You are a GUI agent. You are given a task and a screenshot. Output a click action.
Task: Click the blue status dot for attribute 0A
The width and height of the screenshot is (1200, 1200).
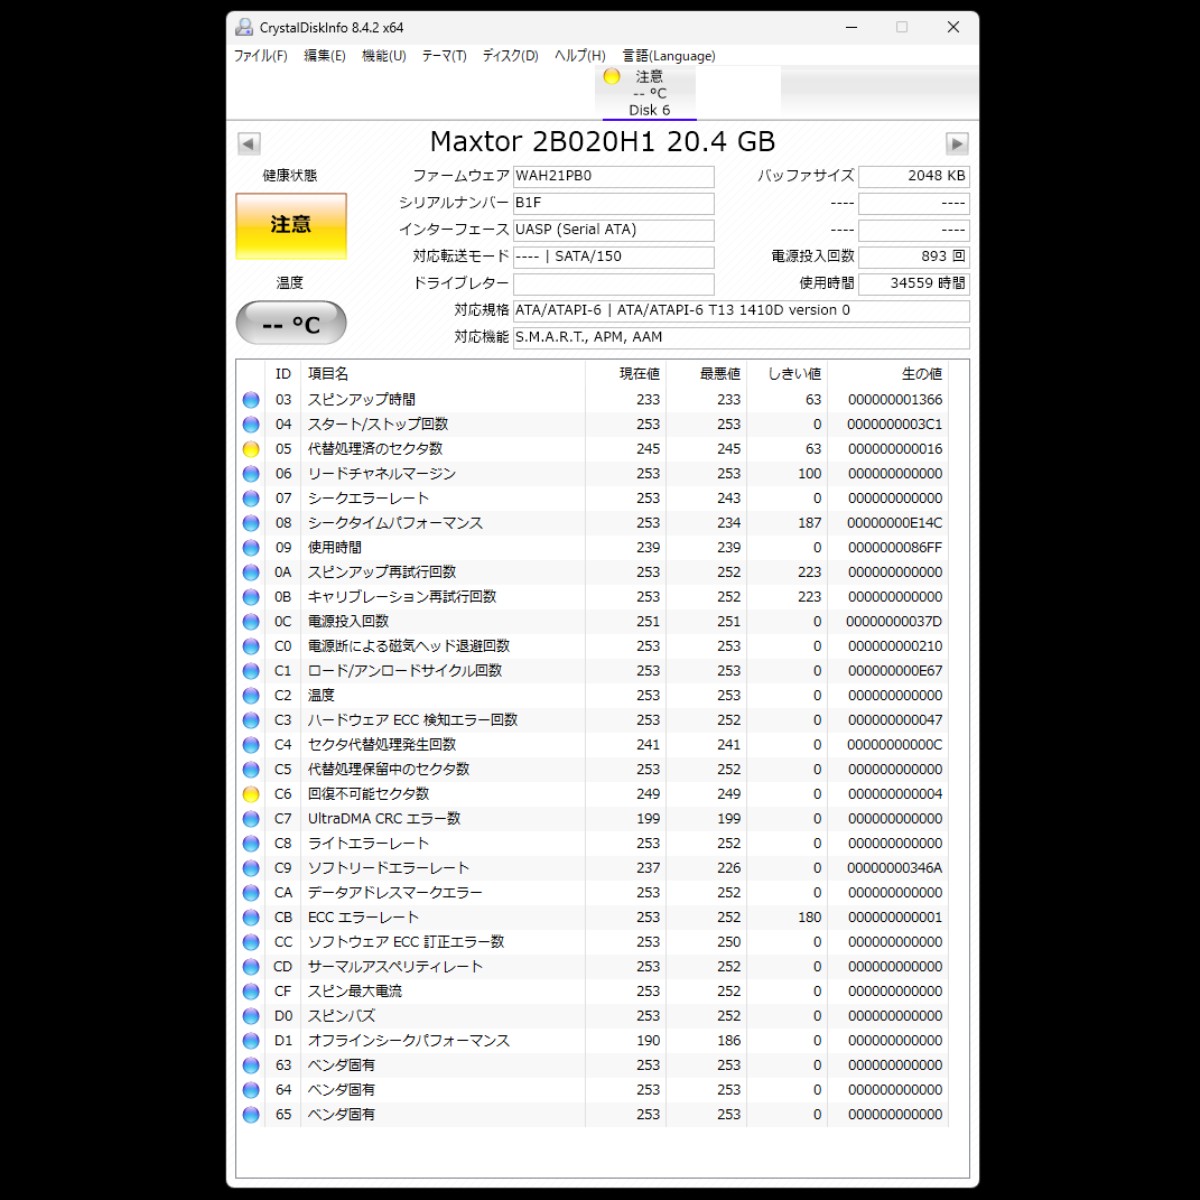coord(251,572)
